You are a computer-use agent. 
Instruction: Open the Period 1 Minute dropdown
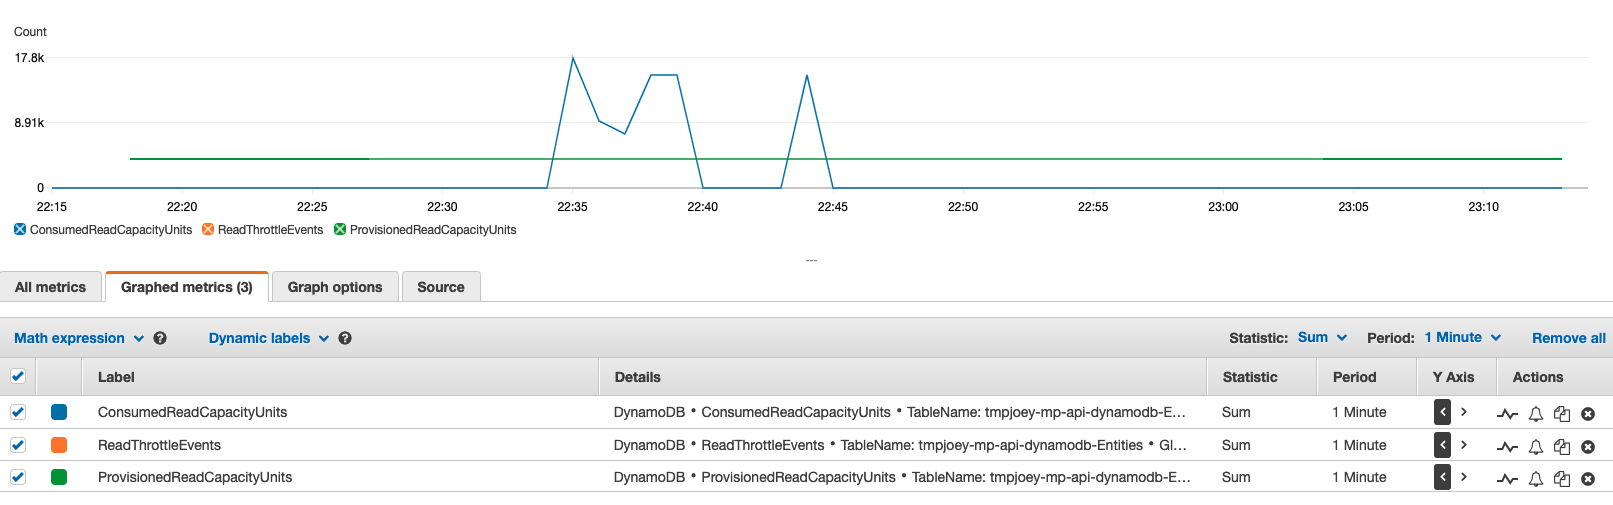click(x=1463, y=338)
